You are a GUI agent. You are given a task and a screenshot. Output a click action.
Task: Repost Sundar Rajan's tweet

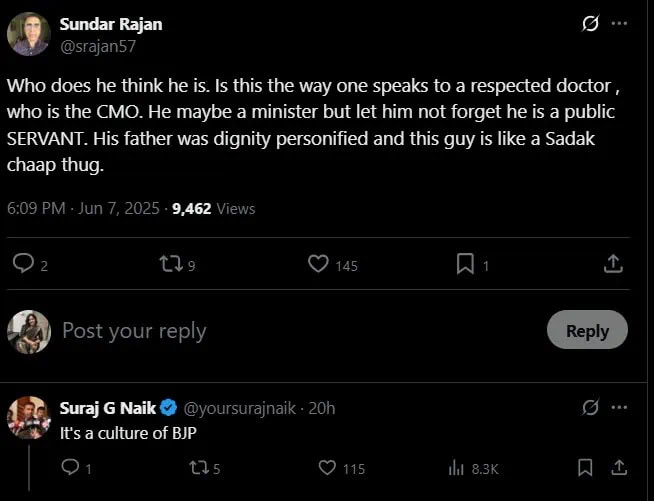170,264
